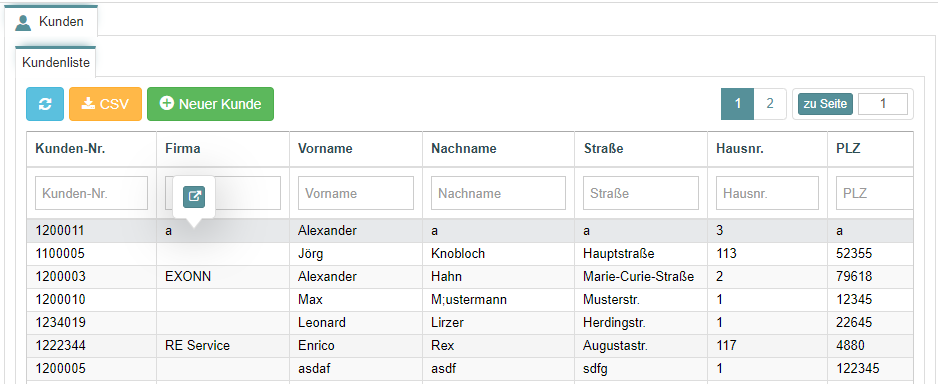Viewport: 938px width, 384px height.
Task: Go to page 2 of results
Action: 770,103
